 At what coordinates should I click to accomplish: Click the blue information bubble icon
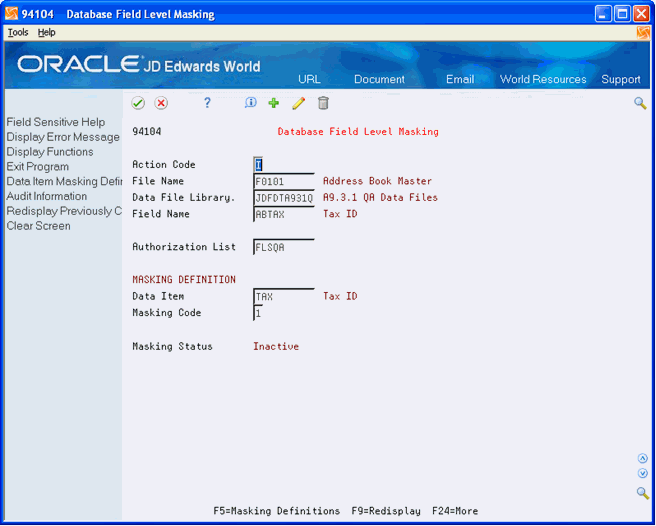click(x=250, y=103)
